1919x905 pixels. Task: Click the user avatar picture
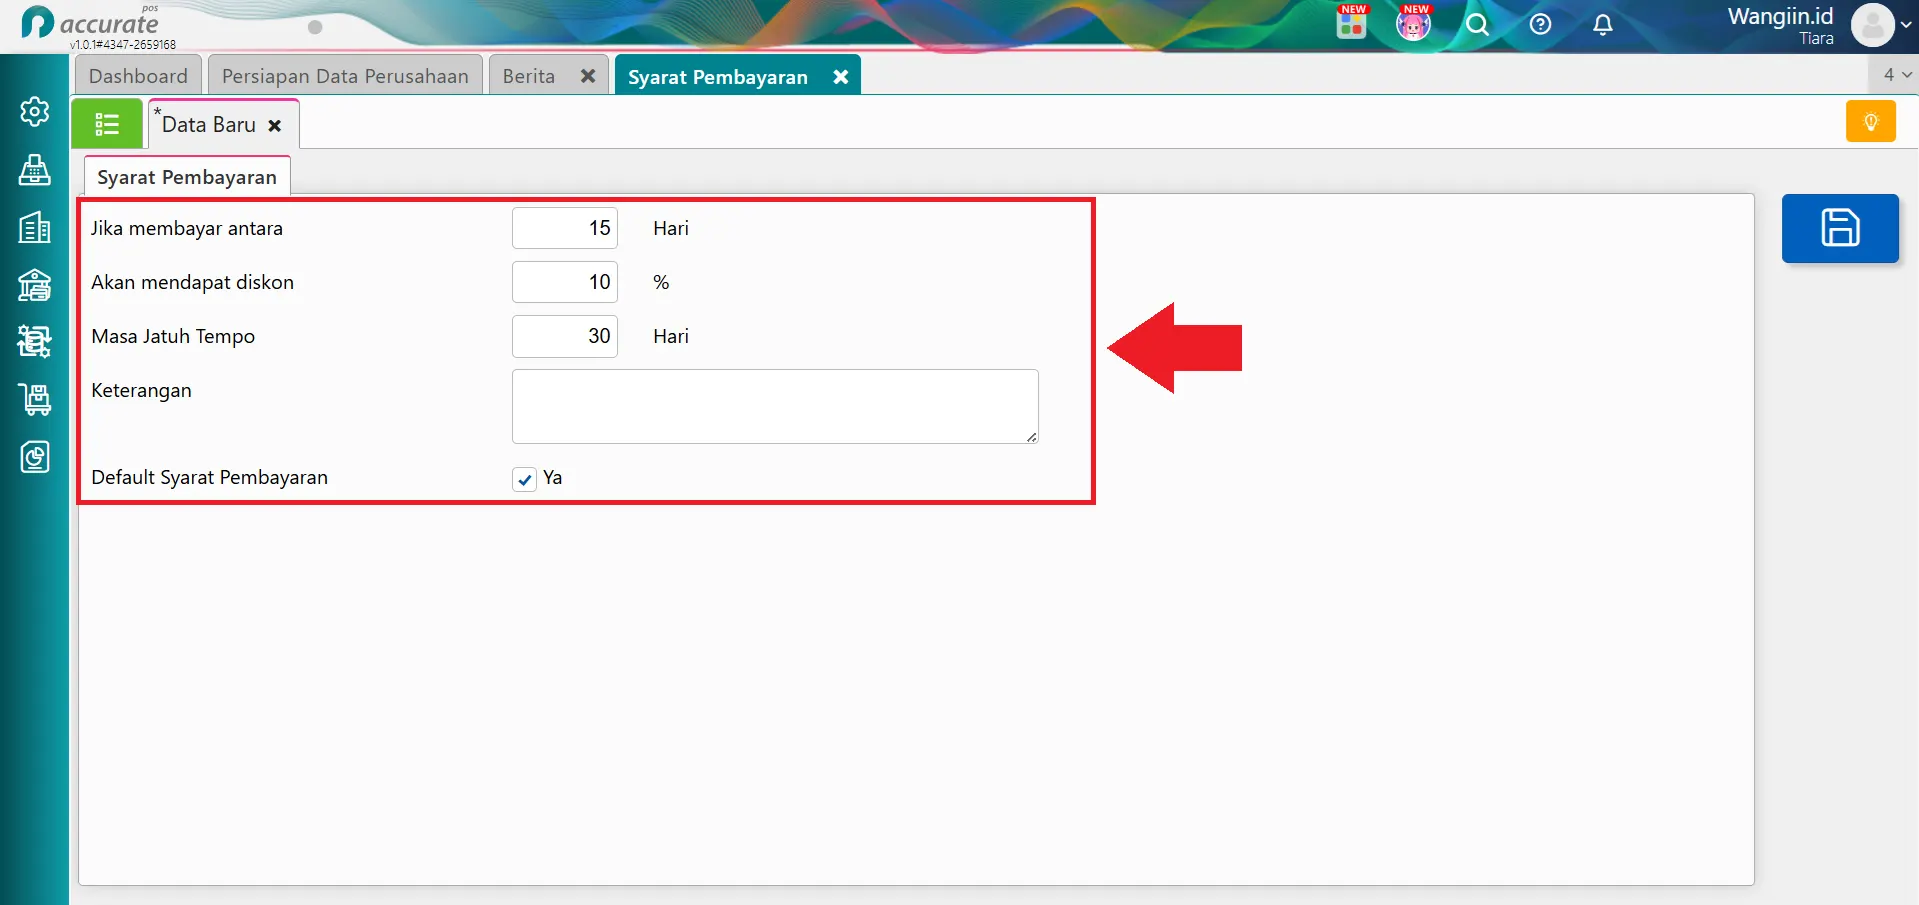coord(1873,25)
